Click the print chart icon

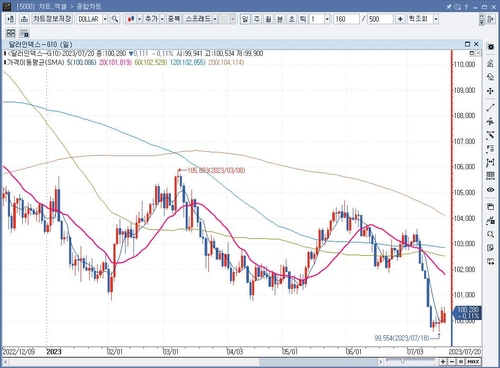24,19
